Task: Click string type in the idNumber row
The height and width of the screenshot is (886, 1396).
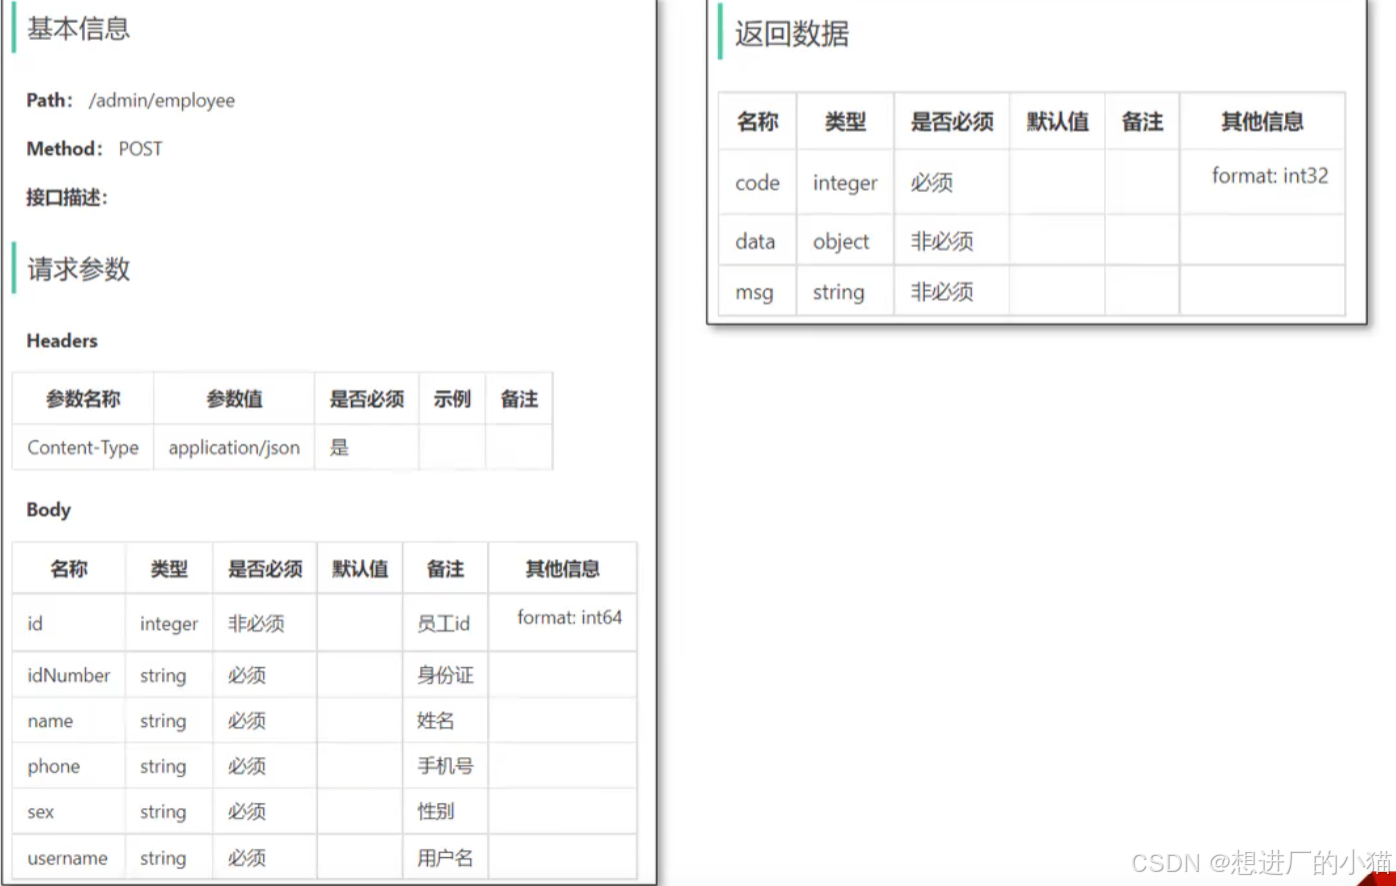Action: pyautogui.click(x=169, y=676)
